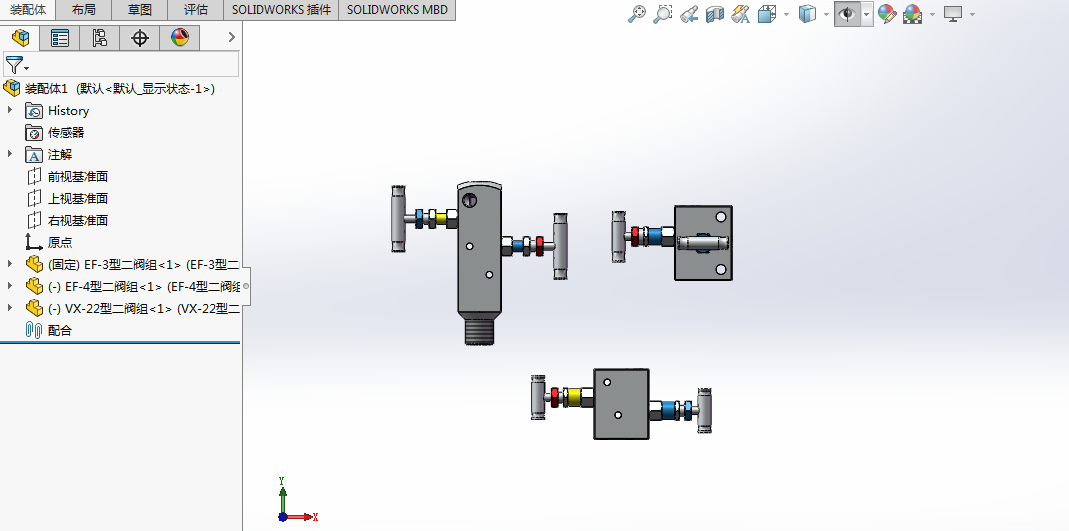The image size is (1069, 531).
Task: Switch to the 装配体 tab
Action: point(28,10)
